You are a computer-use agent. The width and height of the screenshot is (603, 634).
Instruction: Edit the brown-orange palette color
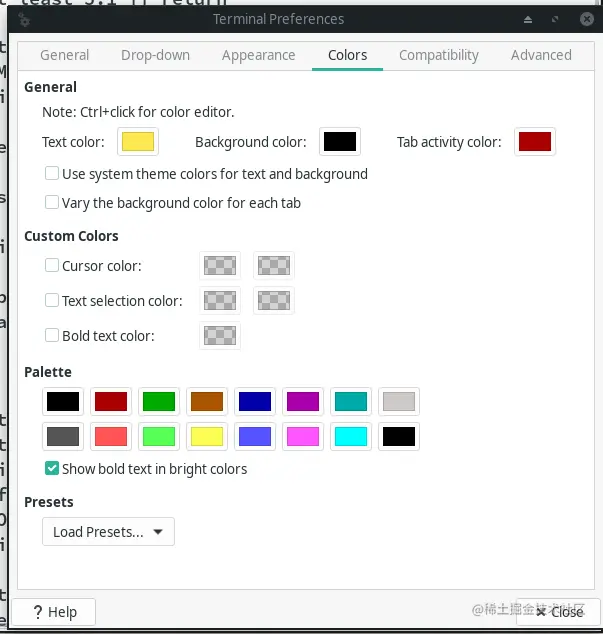click(x=207, y=402)
